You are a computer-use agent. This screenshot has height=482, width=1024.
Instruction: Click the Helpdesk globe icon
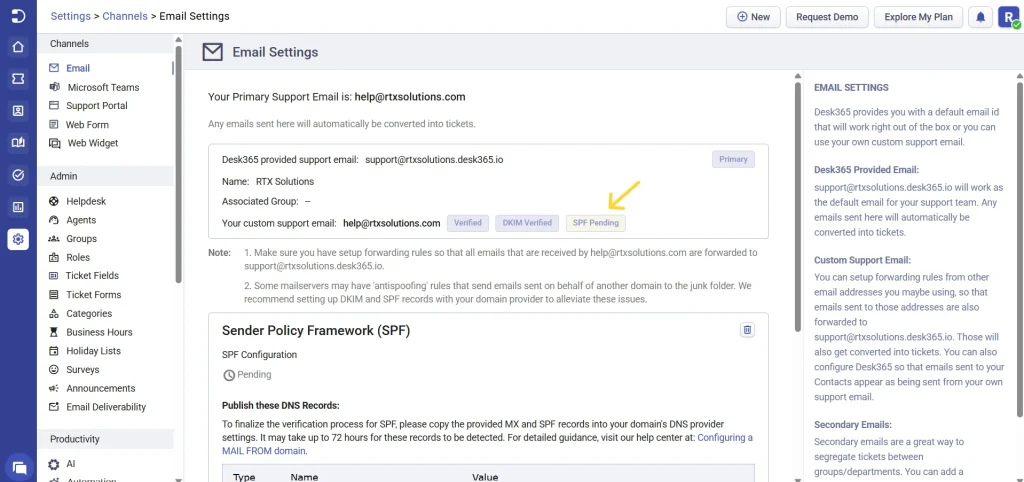pos(54,201)
